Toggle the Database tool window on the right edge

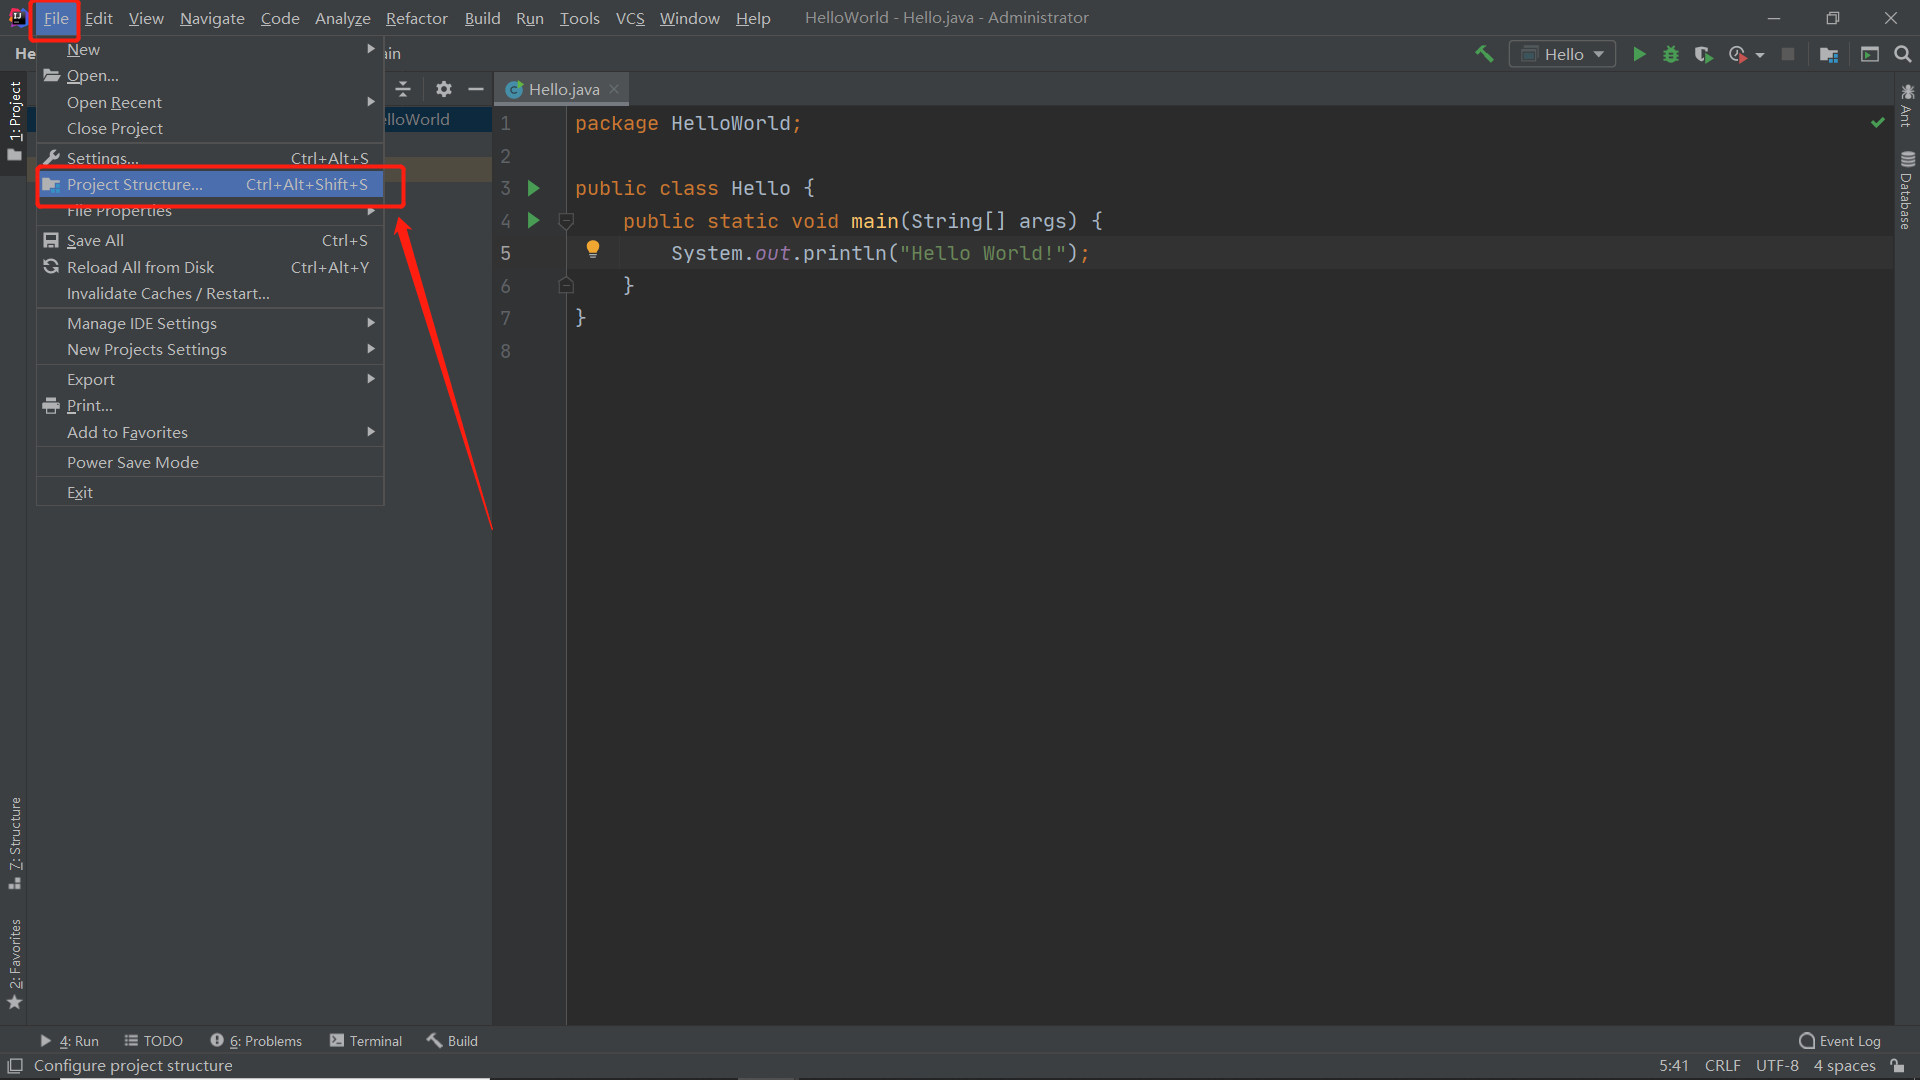(x=1906, y=190)
